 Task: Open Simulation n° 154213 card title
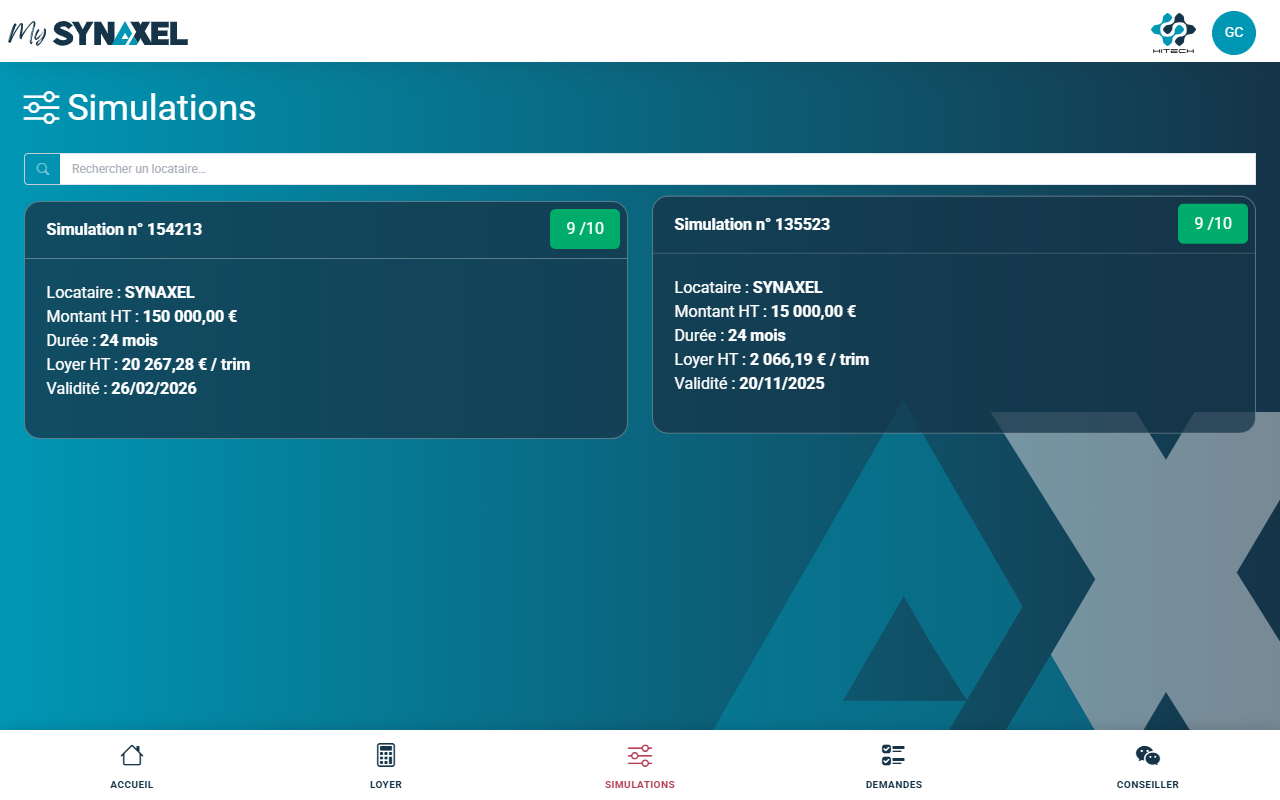[x=124, y=229]
